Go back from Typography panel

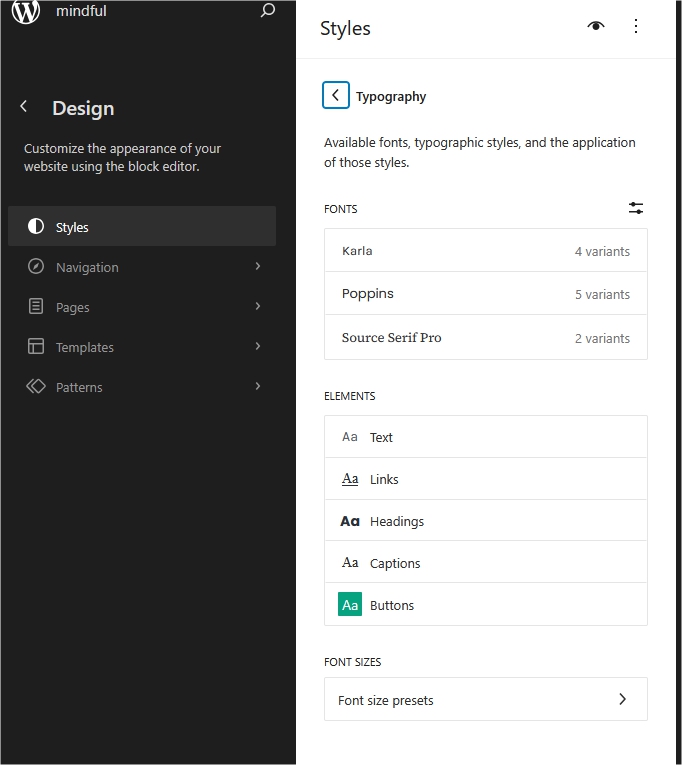pyautogui.click(x=336, y=96)
